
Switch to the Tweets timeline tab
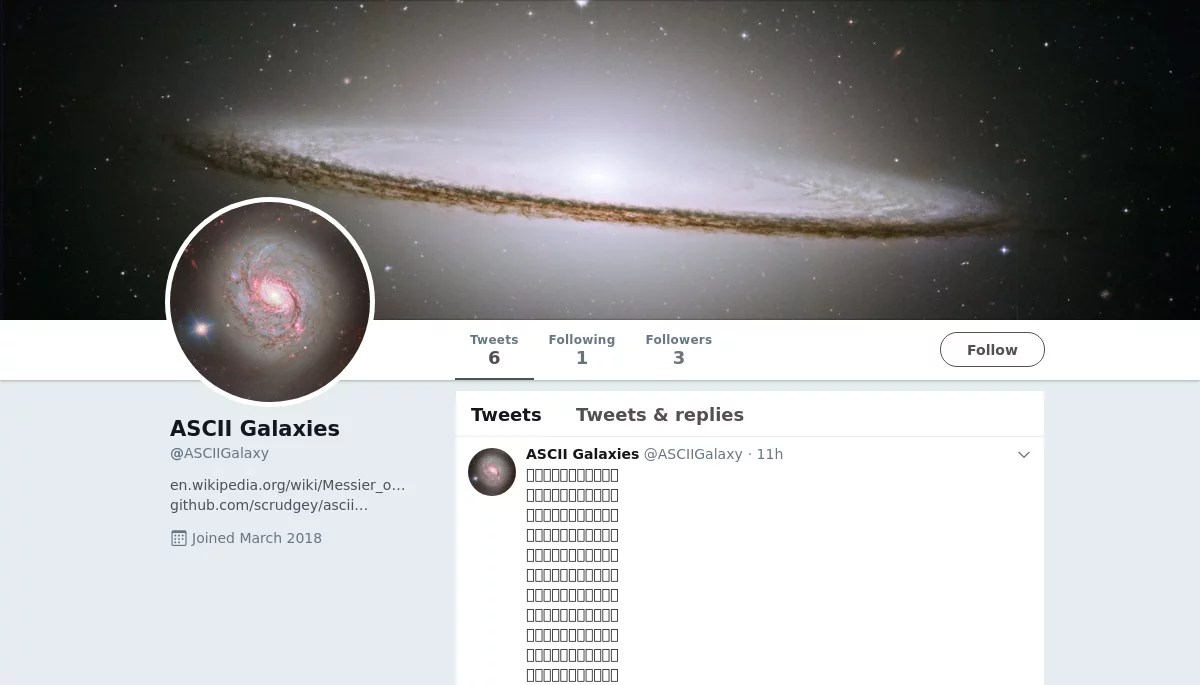coord(506,415)
